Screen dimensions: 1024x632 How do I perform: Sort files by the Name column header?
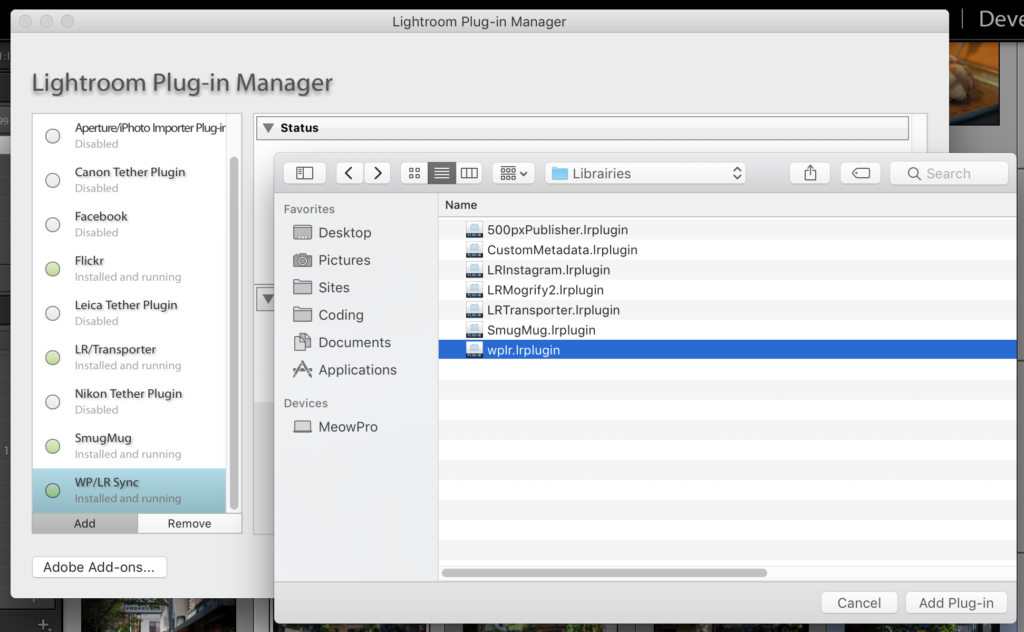(x=461, y=205)
